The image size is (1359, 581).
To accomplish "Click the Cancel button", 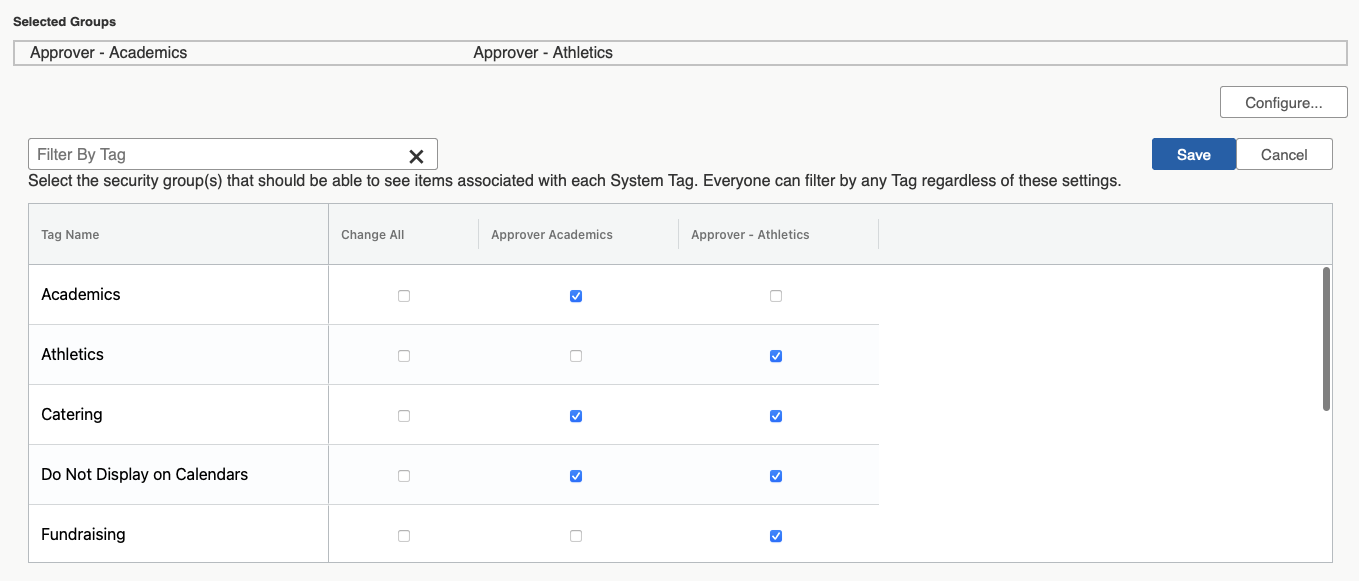I will (1284, 154).
